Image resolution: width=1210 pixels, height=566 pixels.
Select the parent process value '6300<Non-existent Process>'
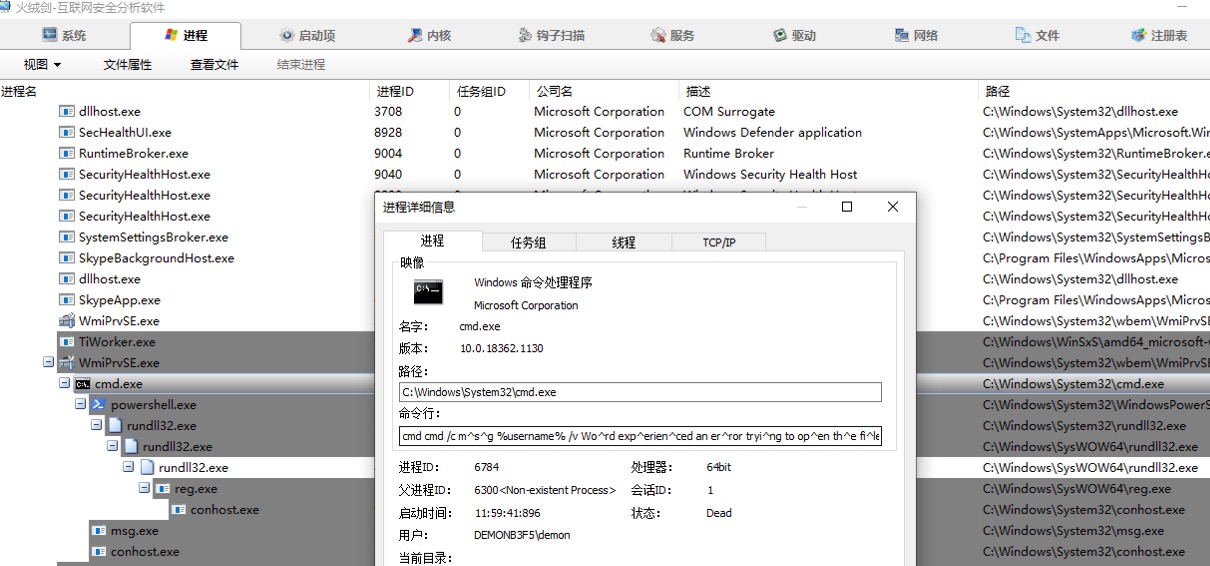tap(545, 490)
